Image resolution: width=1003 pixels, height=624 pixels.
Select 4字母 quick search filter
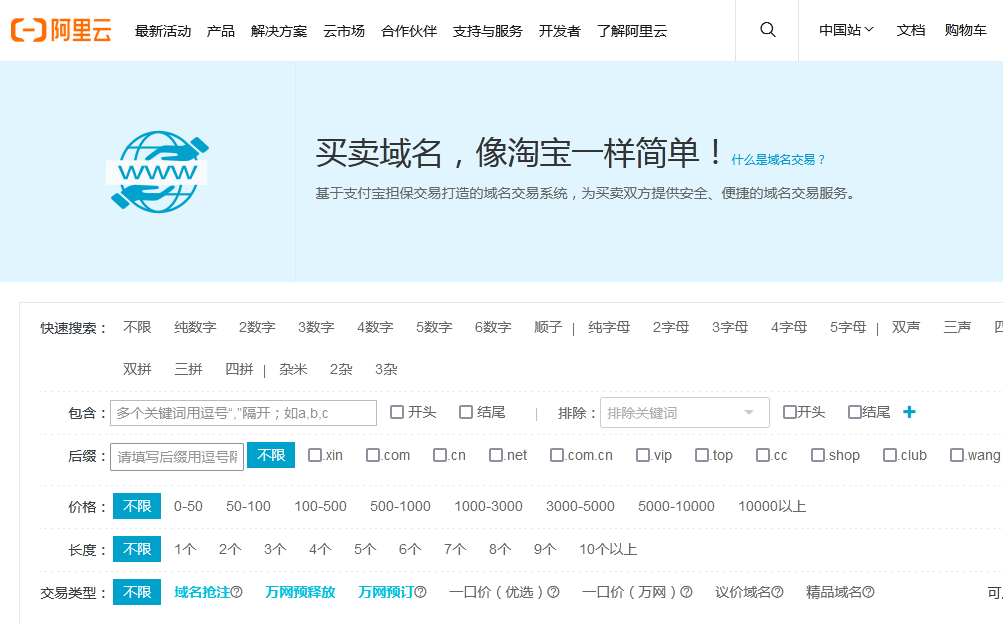tap(789, 327)
